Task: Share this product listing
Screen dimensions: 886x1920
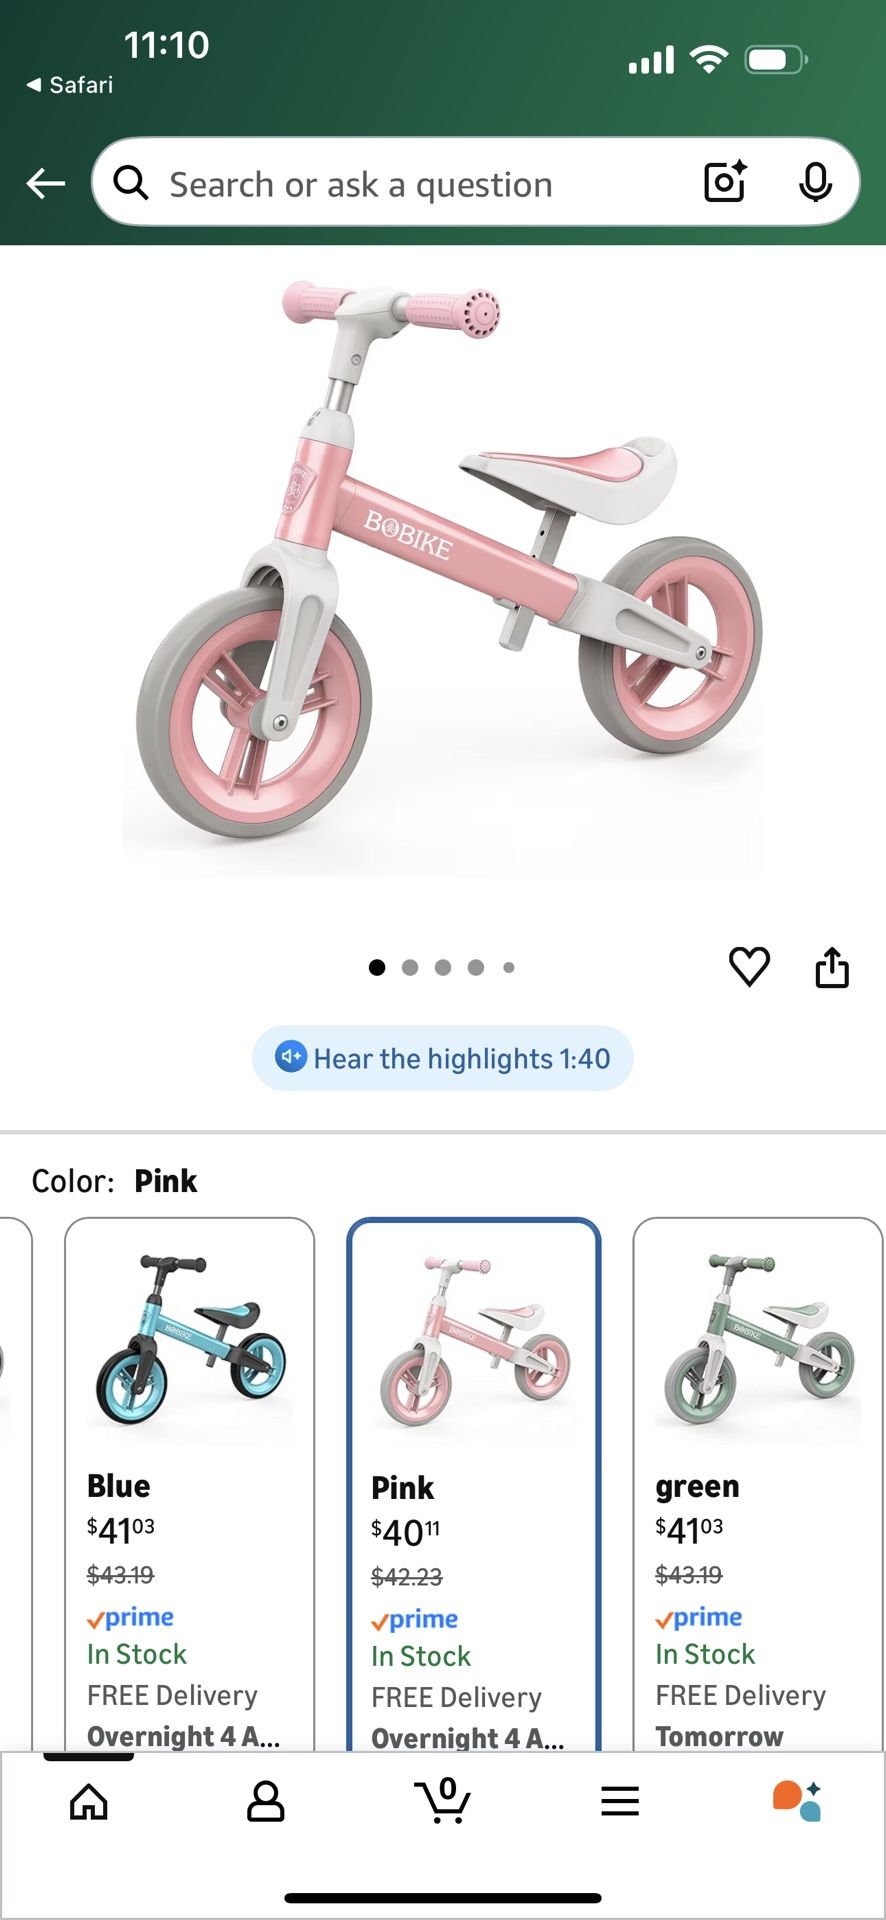Action: [x=832, y=967]
